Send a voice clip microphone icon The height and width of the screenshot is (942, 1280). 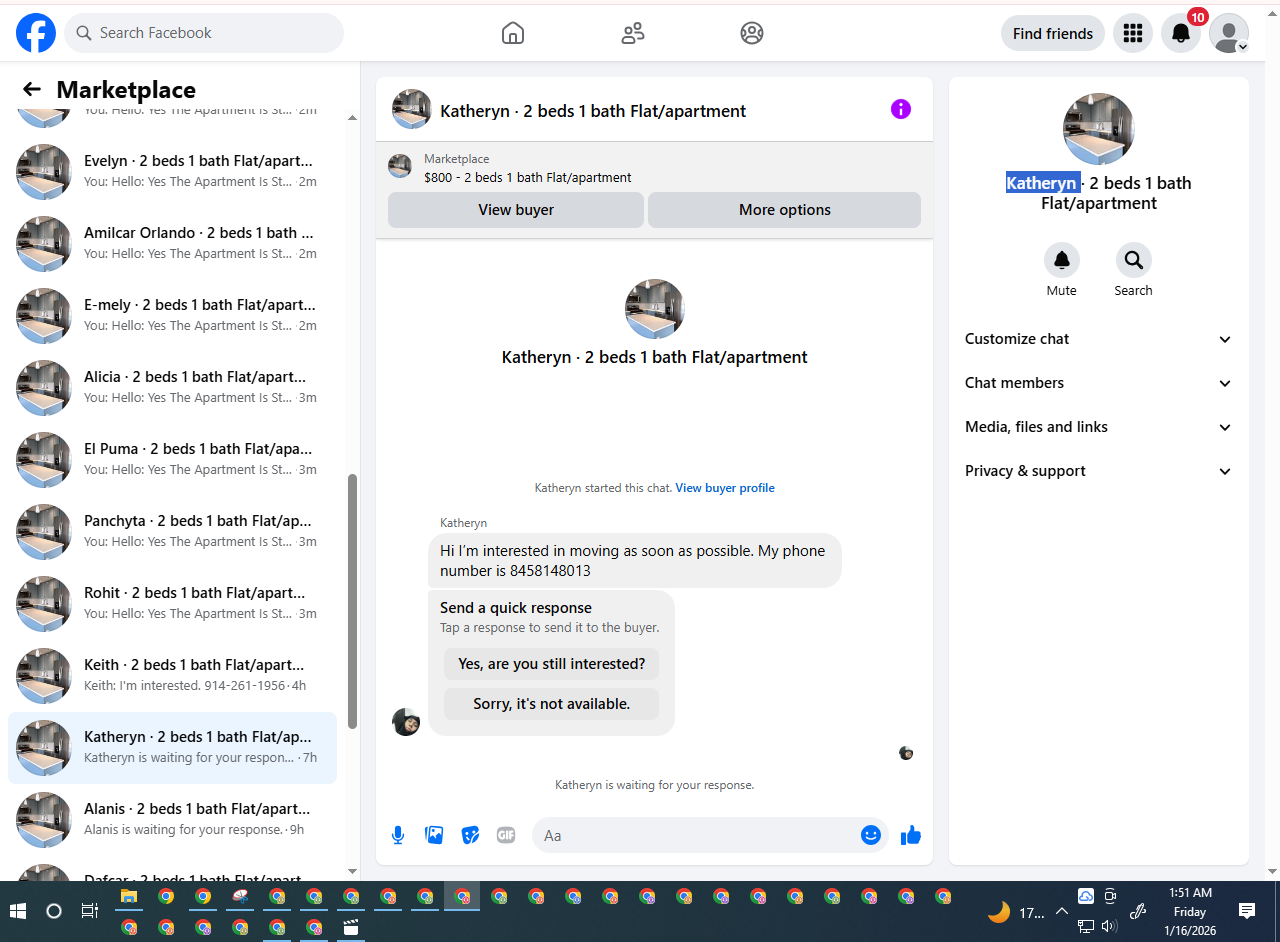pos(398,835)
